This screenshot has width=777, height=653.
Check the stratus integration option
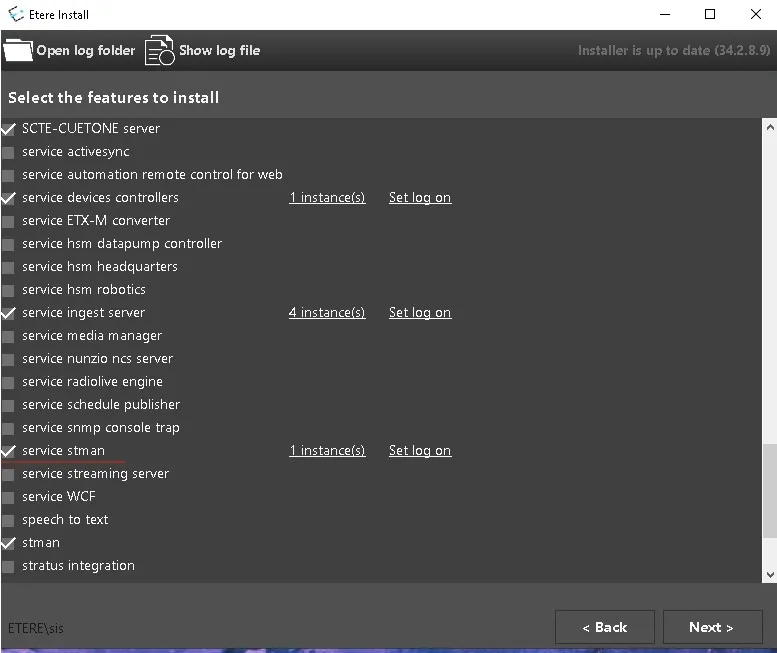pyautogui.click(x=9, y=566)
